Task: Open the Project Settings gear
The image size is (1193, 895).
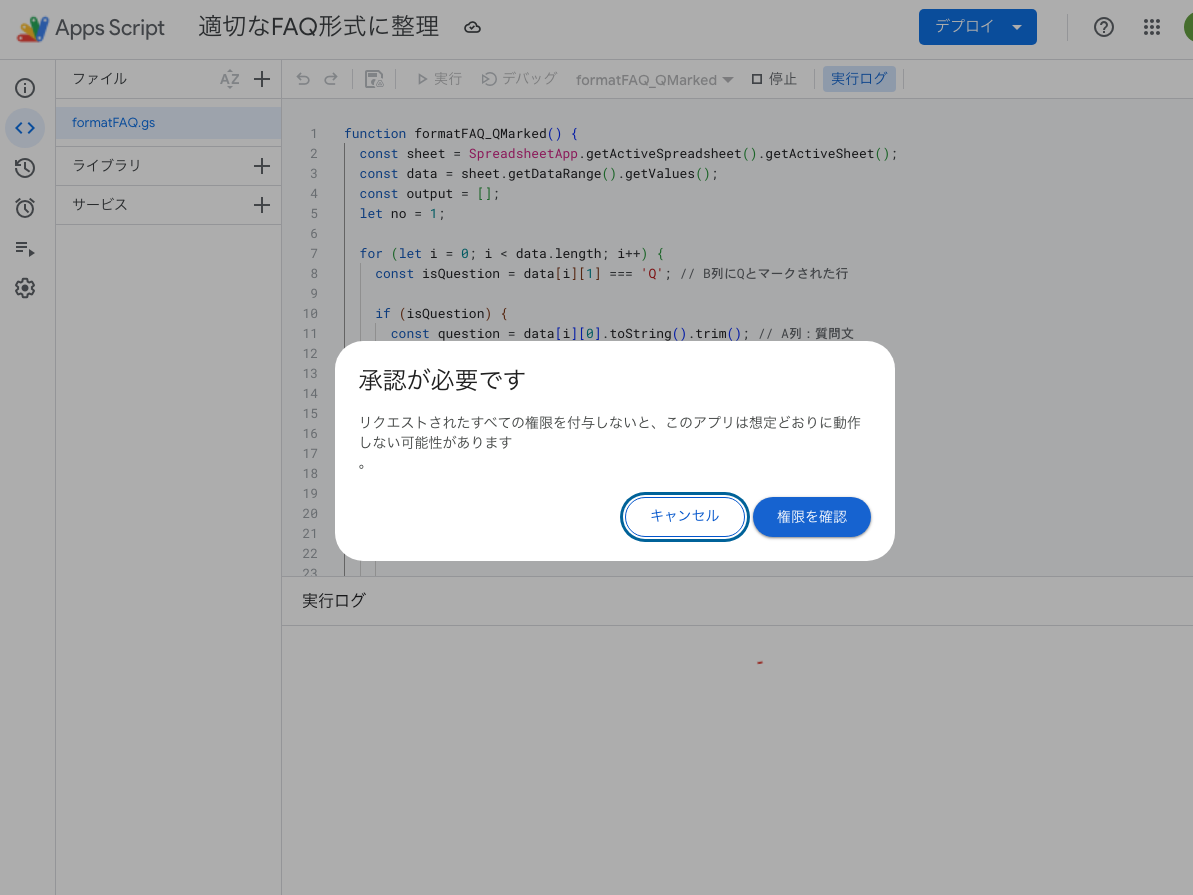Action: click(x=25, y=288)
